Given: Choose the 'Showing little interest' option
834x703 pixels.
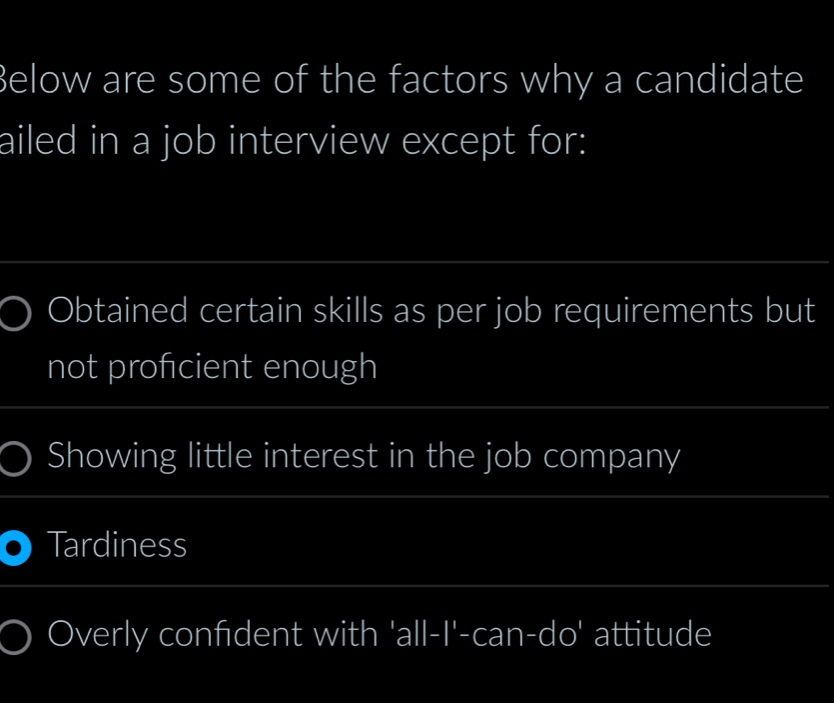Looking at the screenshot, I should coord(13,457).
